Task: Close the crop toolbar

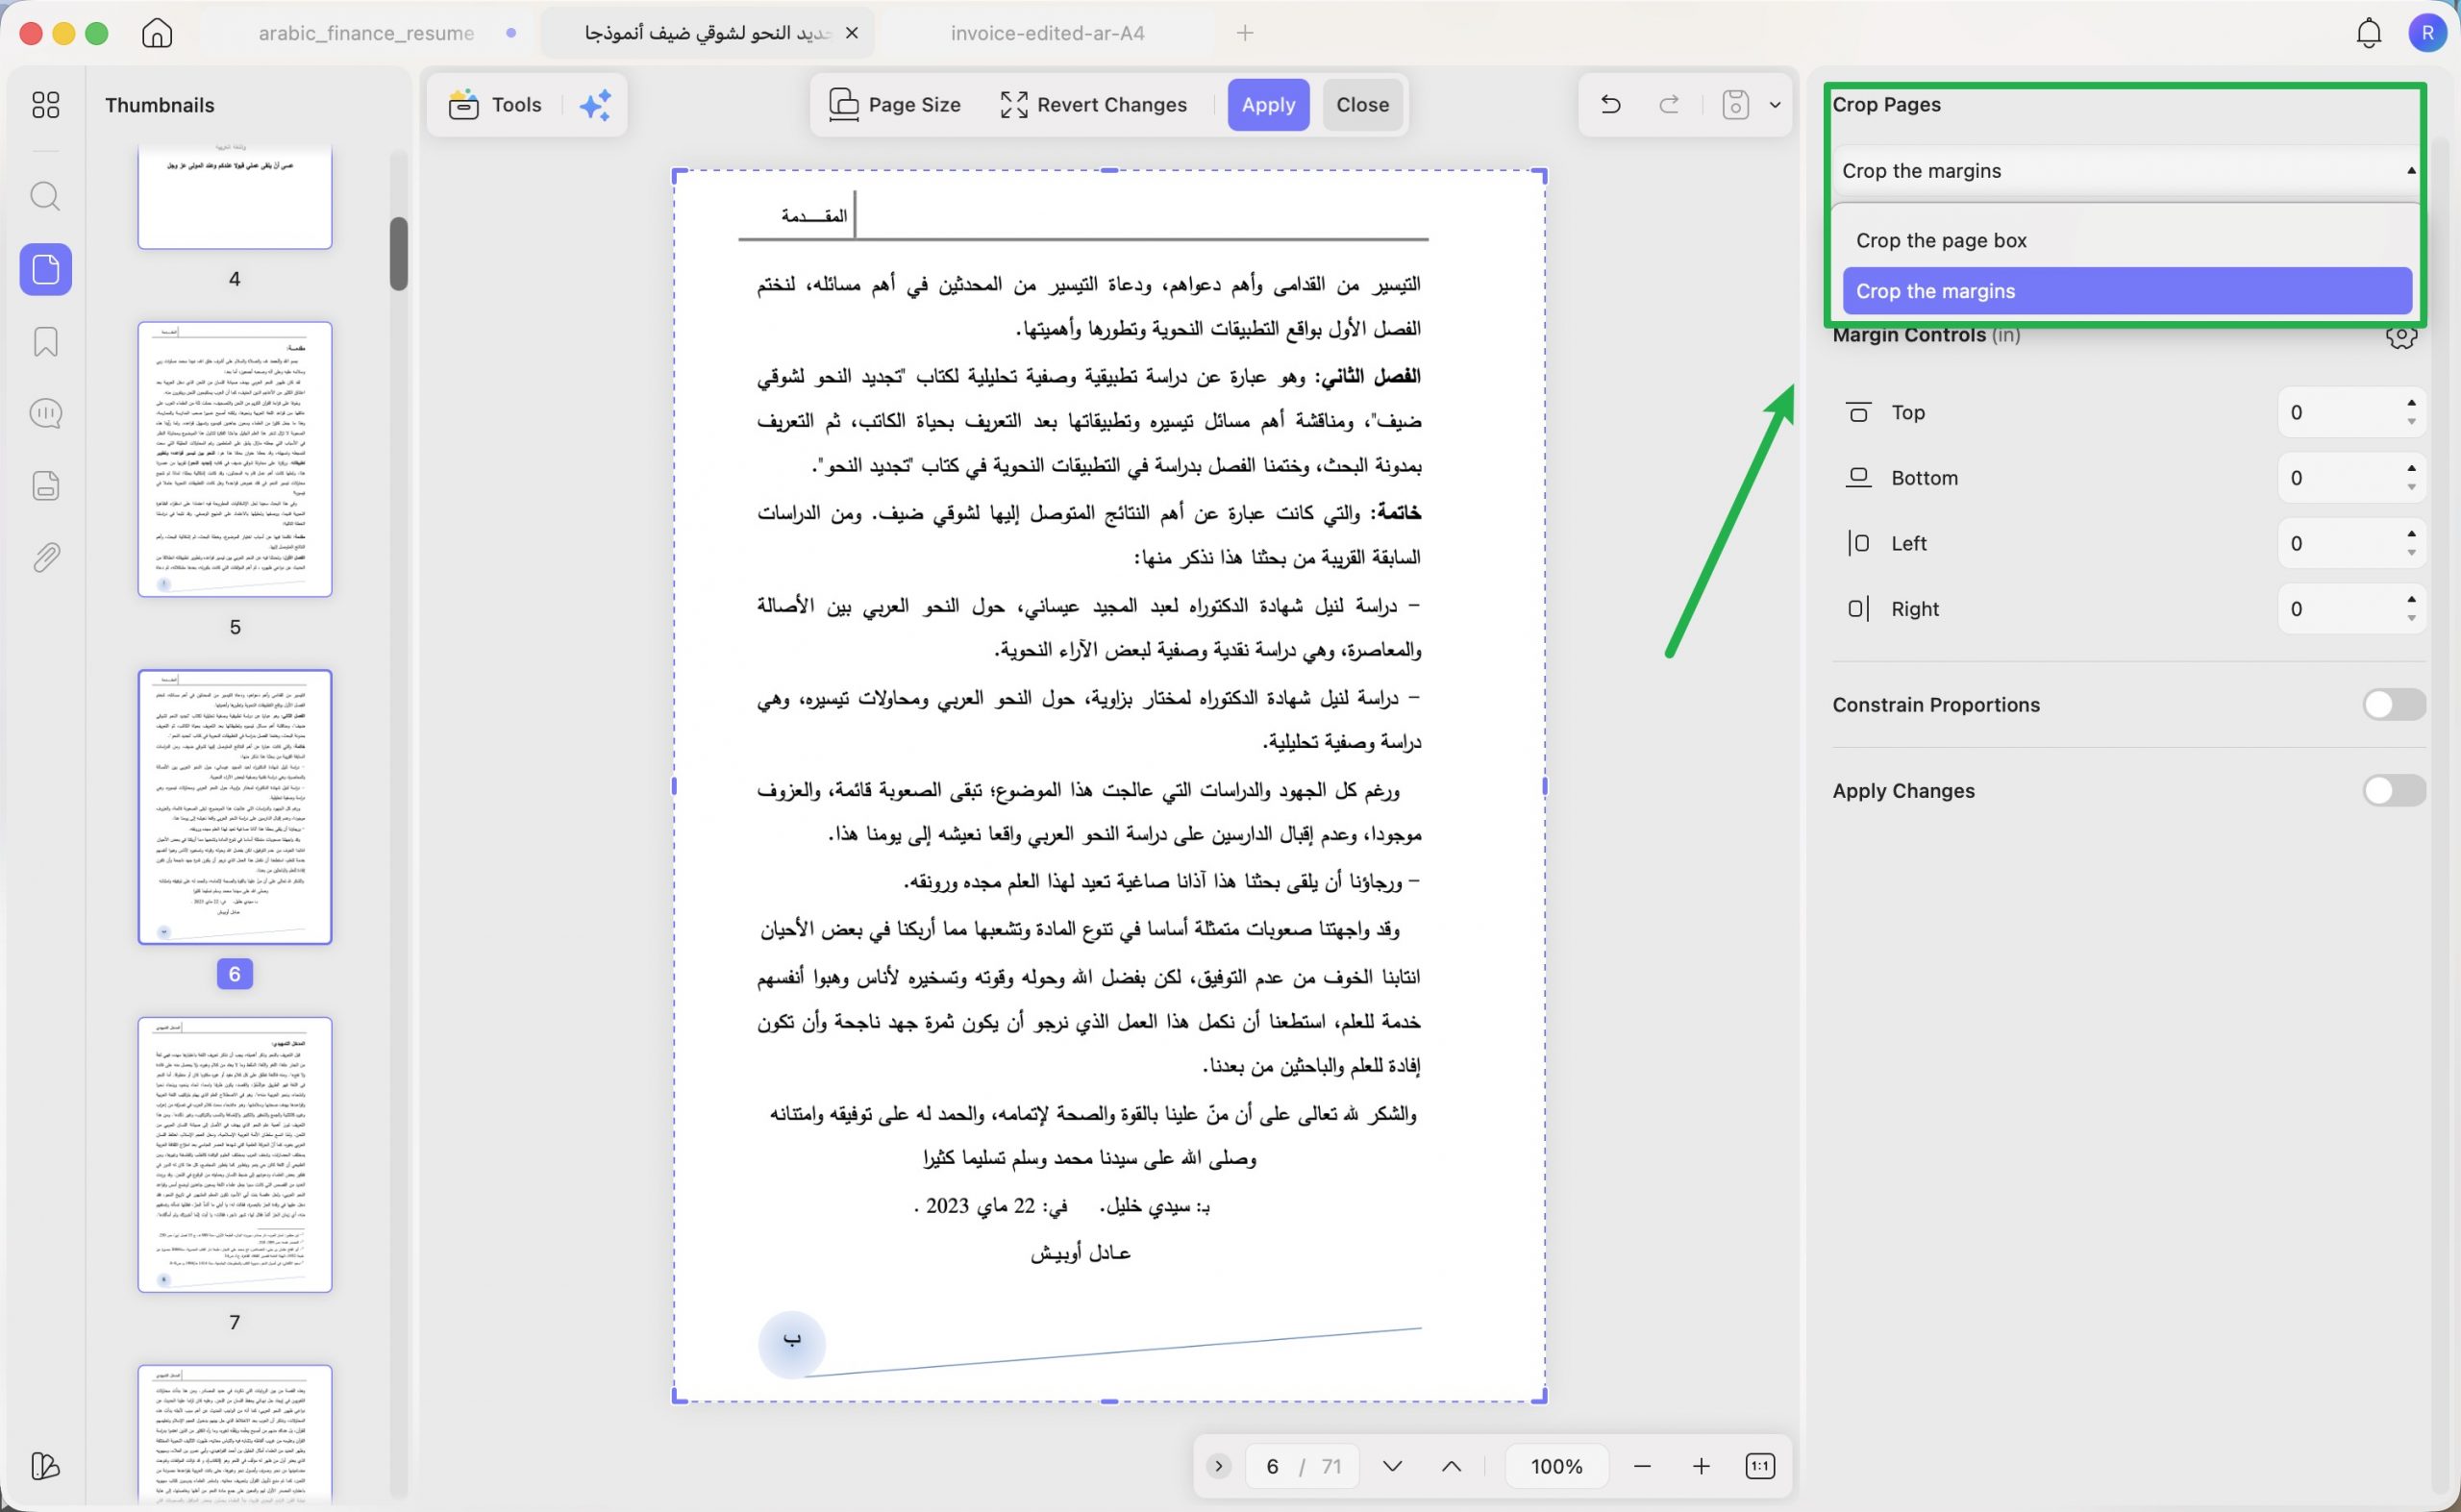Action: point(1363,105)
